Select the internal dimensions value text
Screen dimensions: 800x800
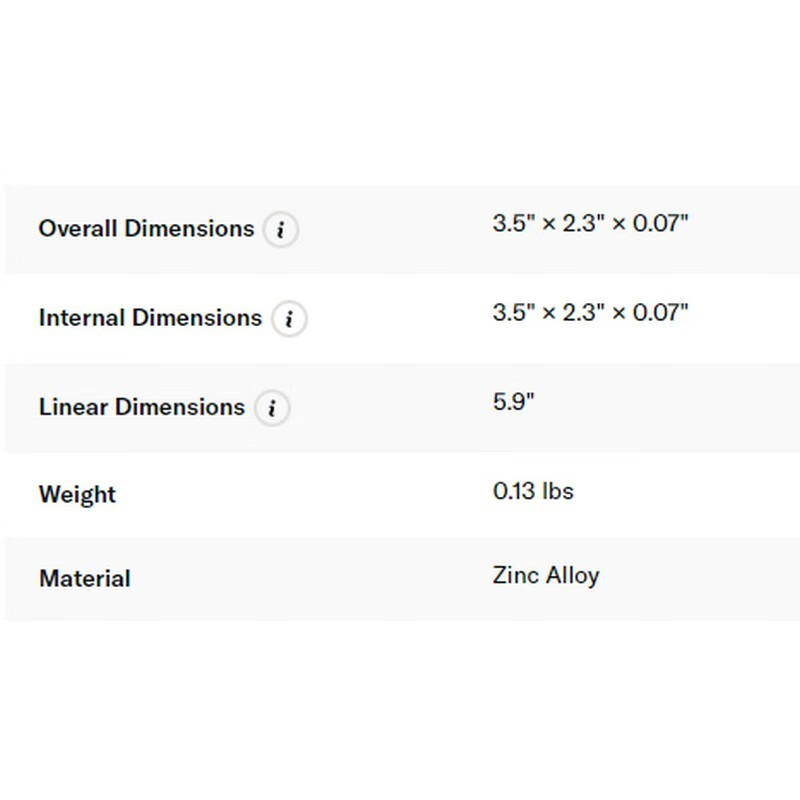[590, 312]
